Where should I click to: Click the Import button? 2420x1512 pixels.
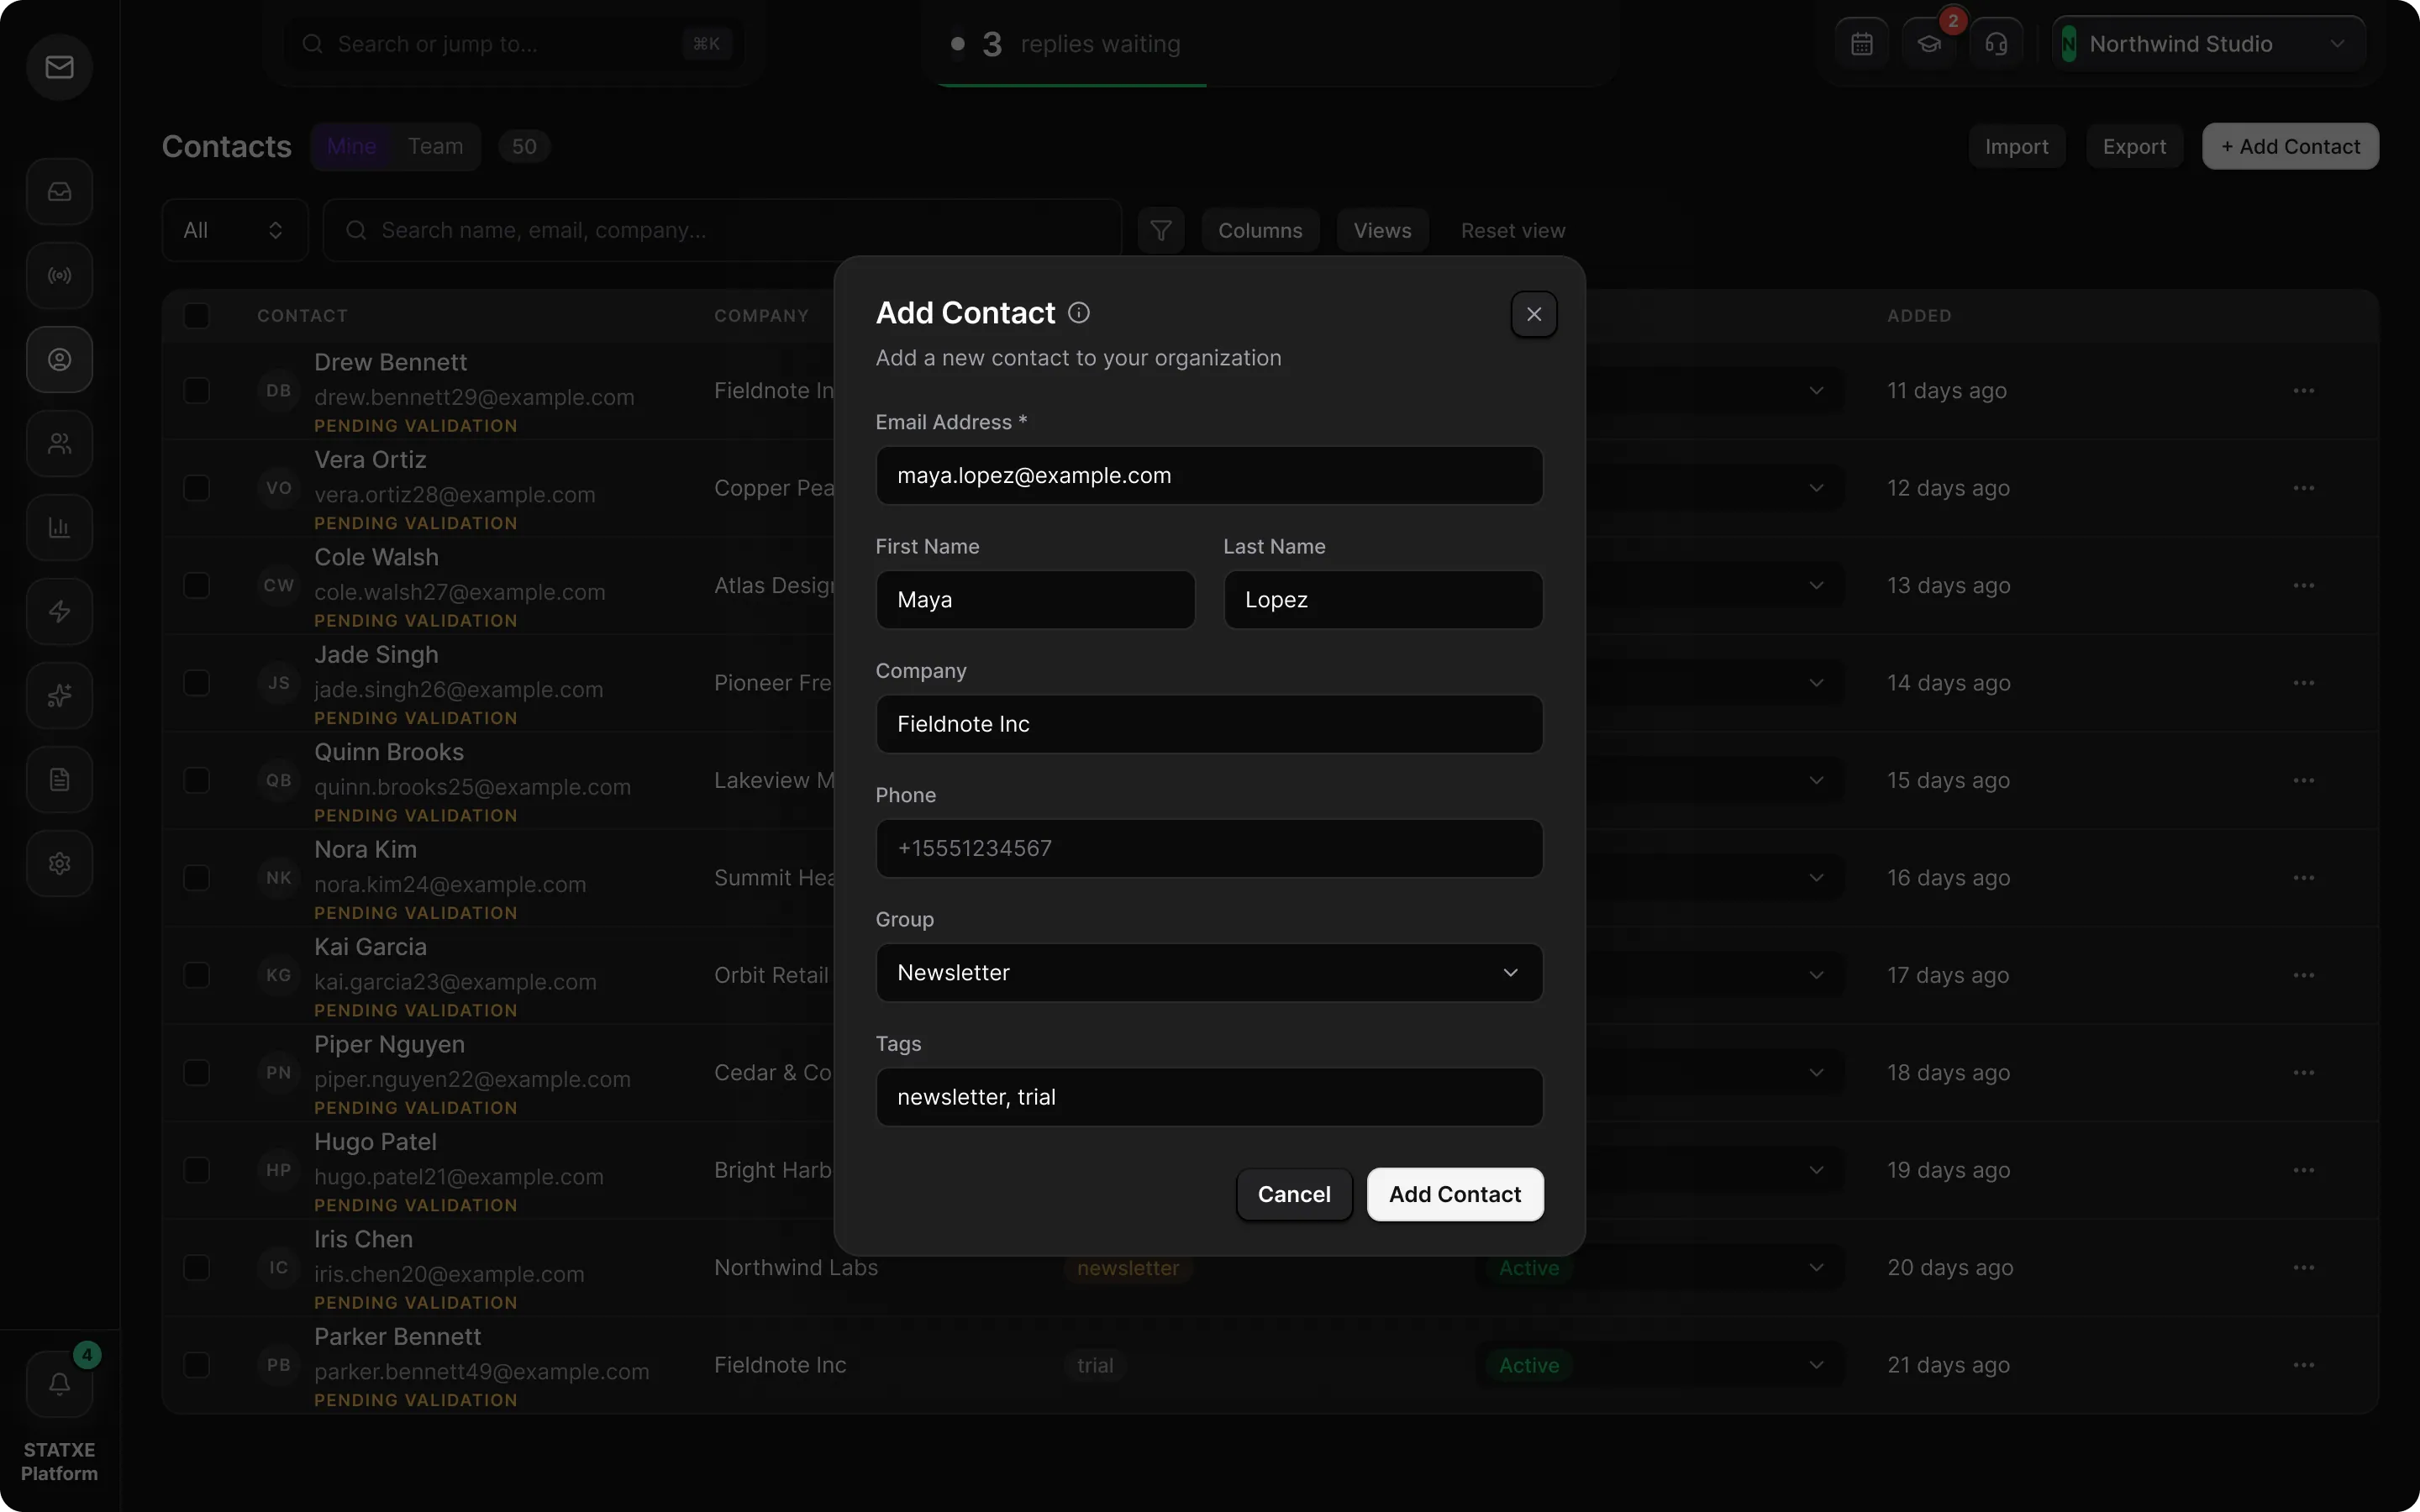pyautogui.click(x=2016, y=147)
